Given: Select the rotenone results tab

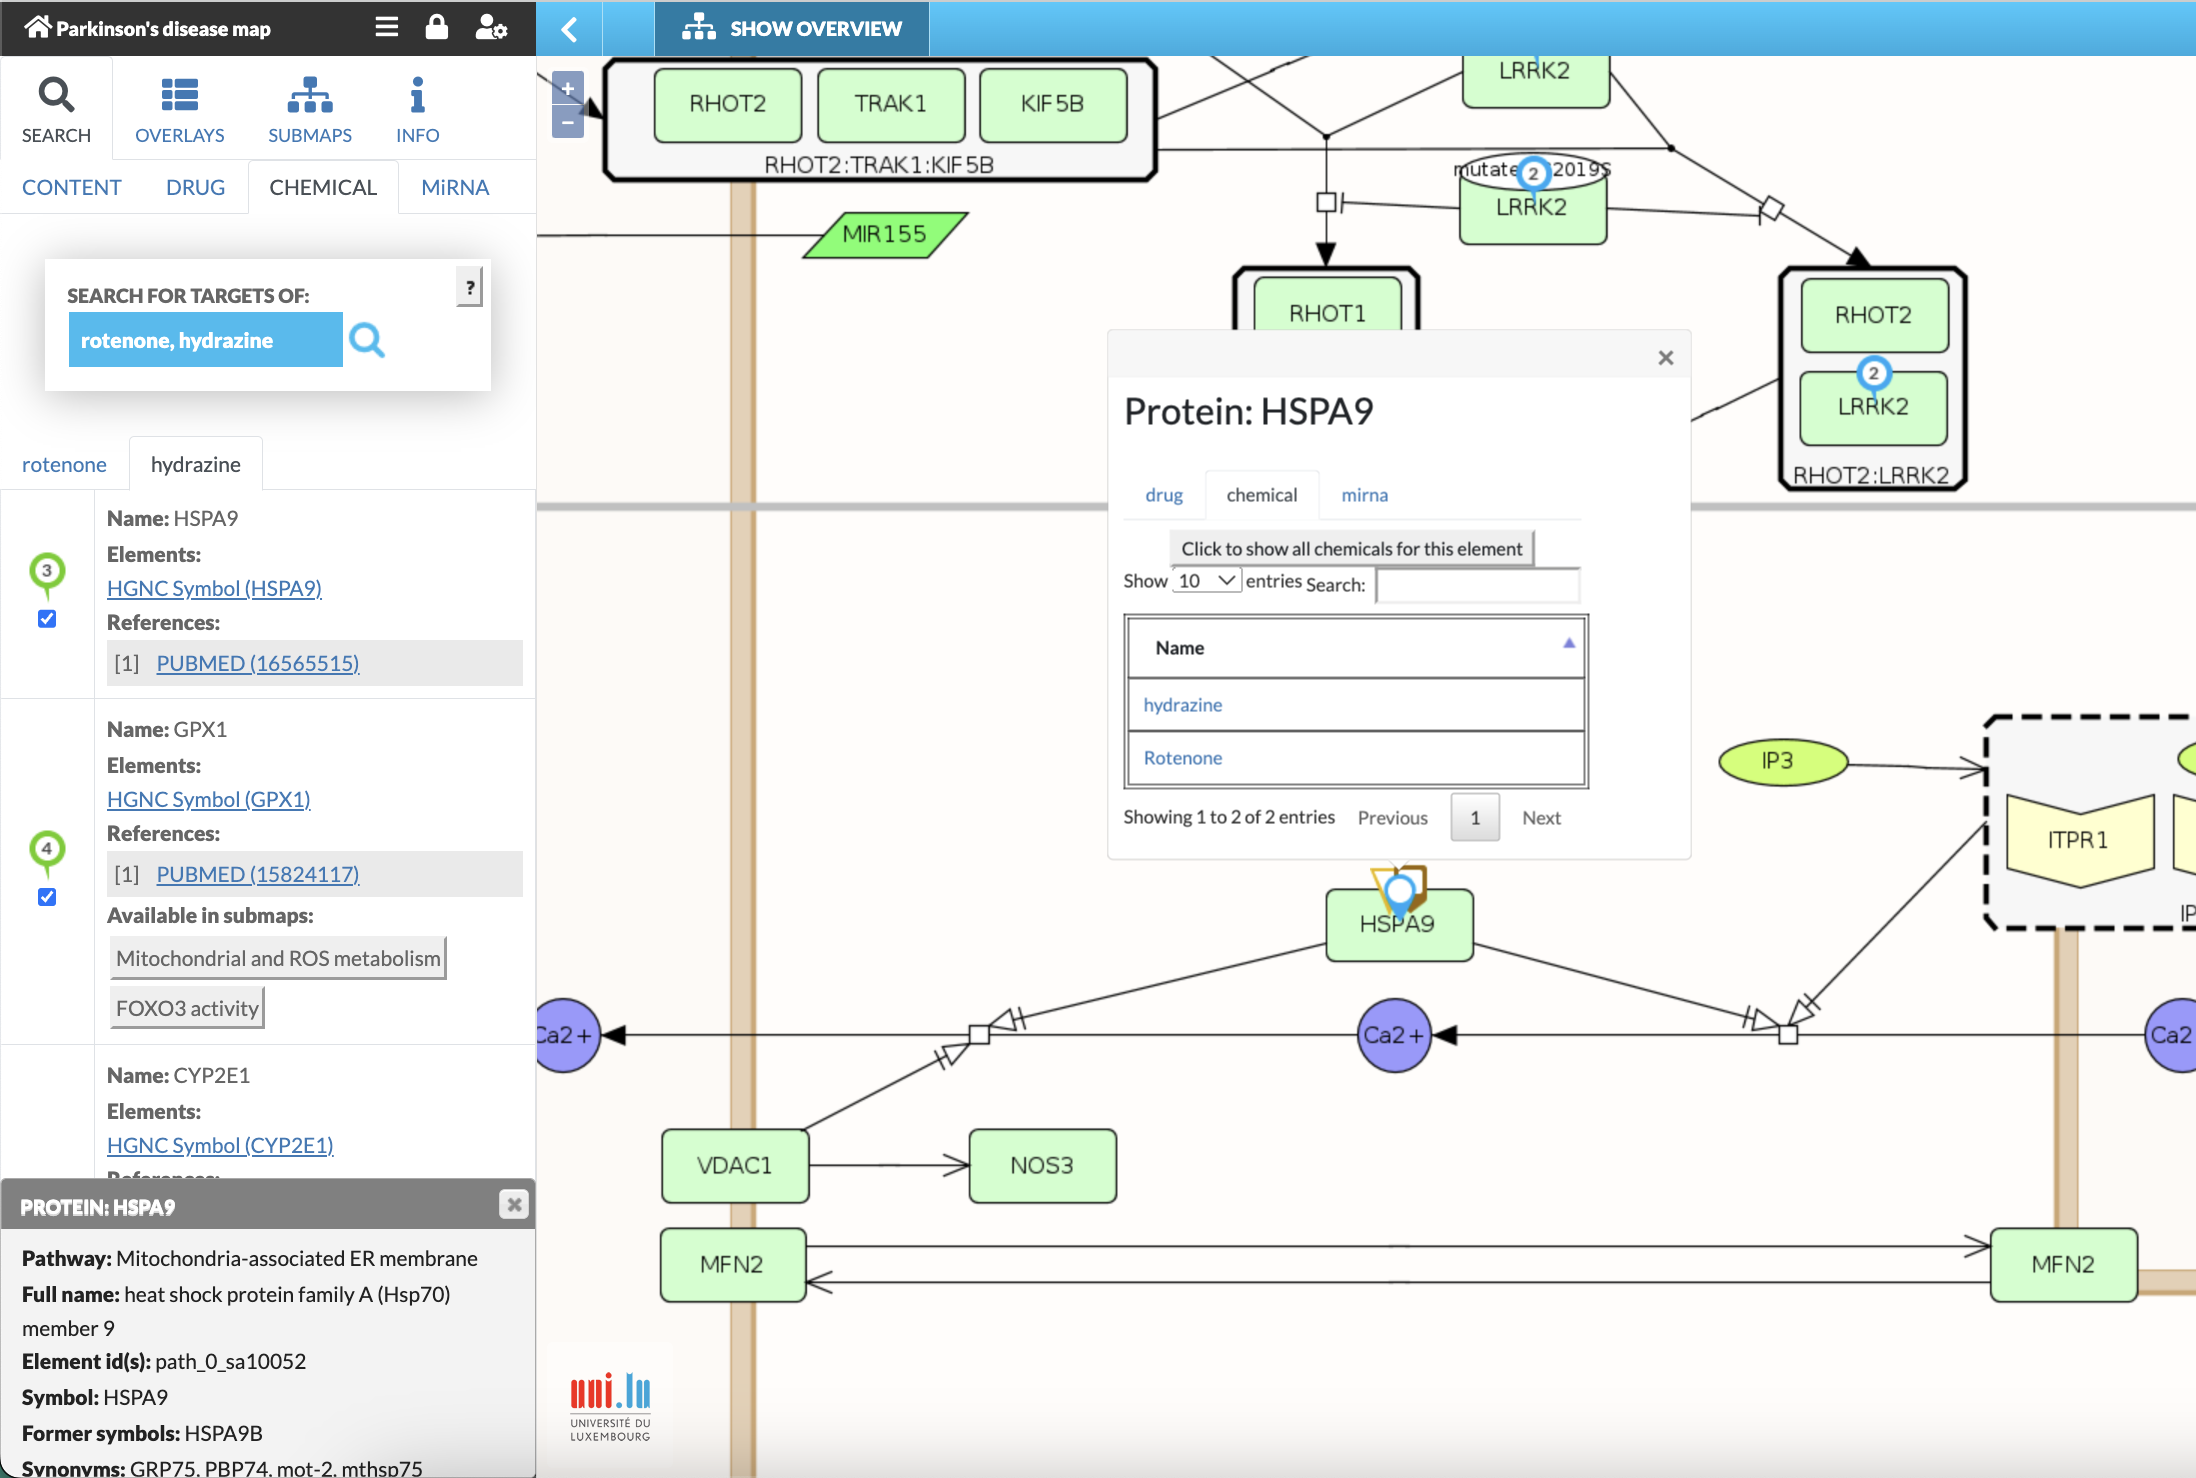Looking at the screenshot, I should coord(64,464).
